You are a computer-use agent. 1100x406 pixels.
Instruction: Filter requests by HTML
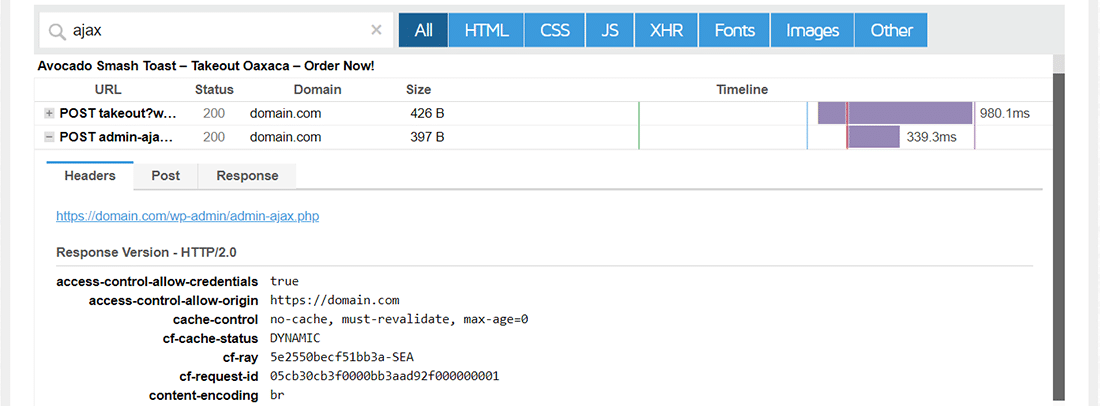(x=486, y=30)
